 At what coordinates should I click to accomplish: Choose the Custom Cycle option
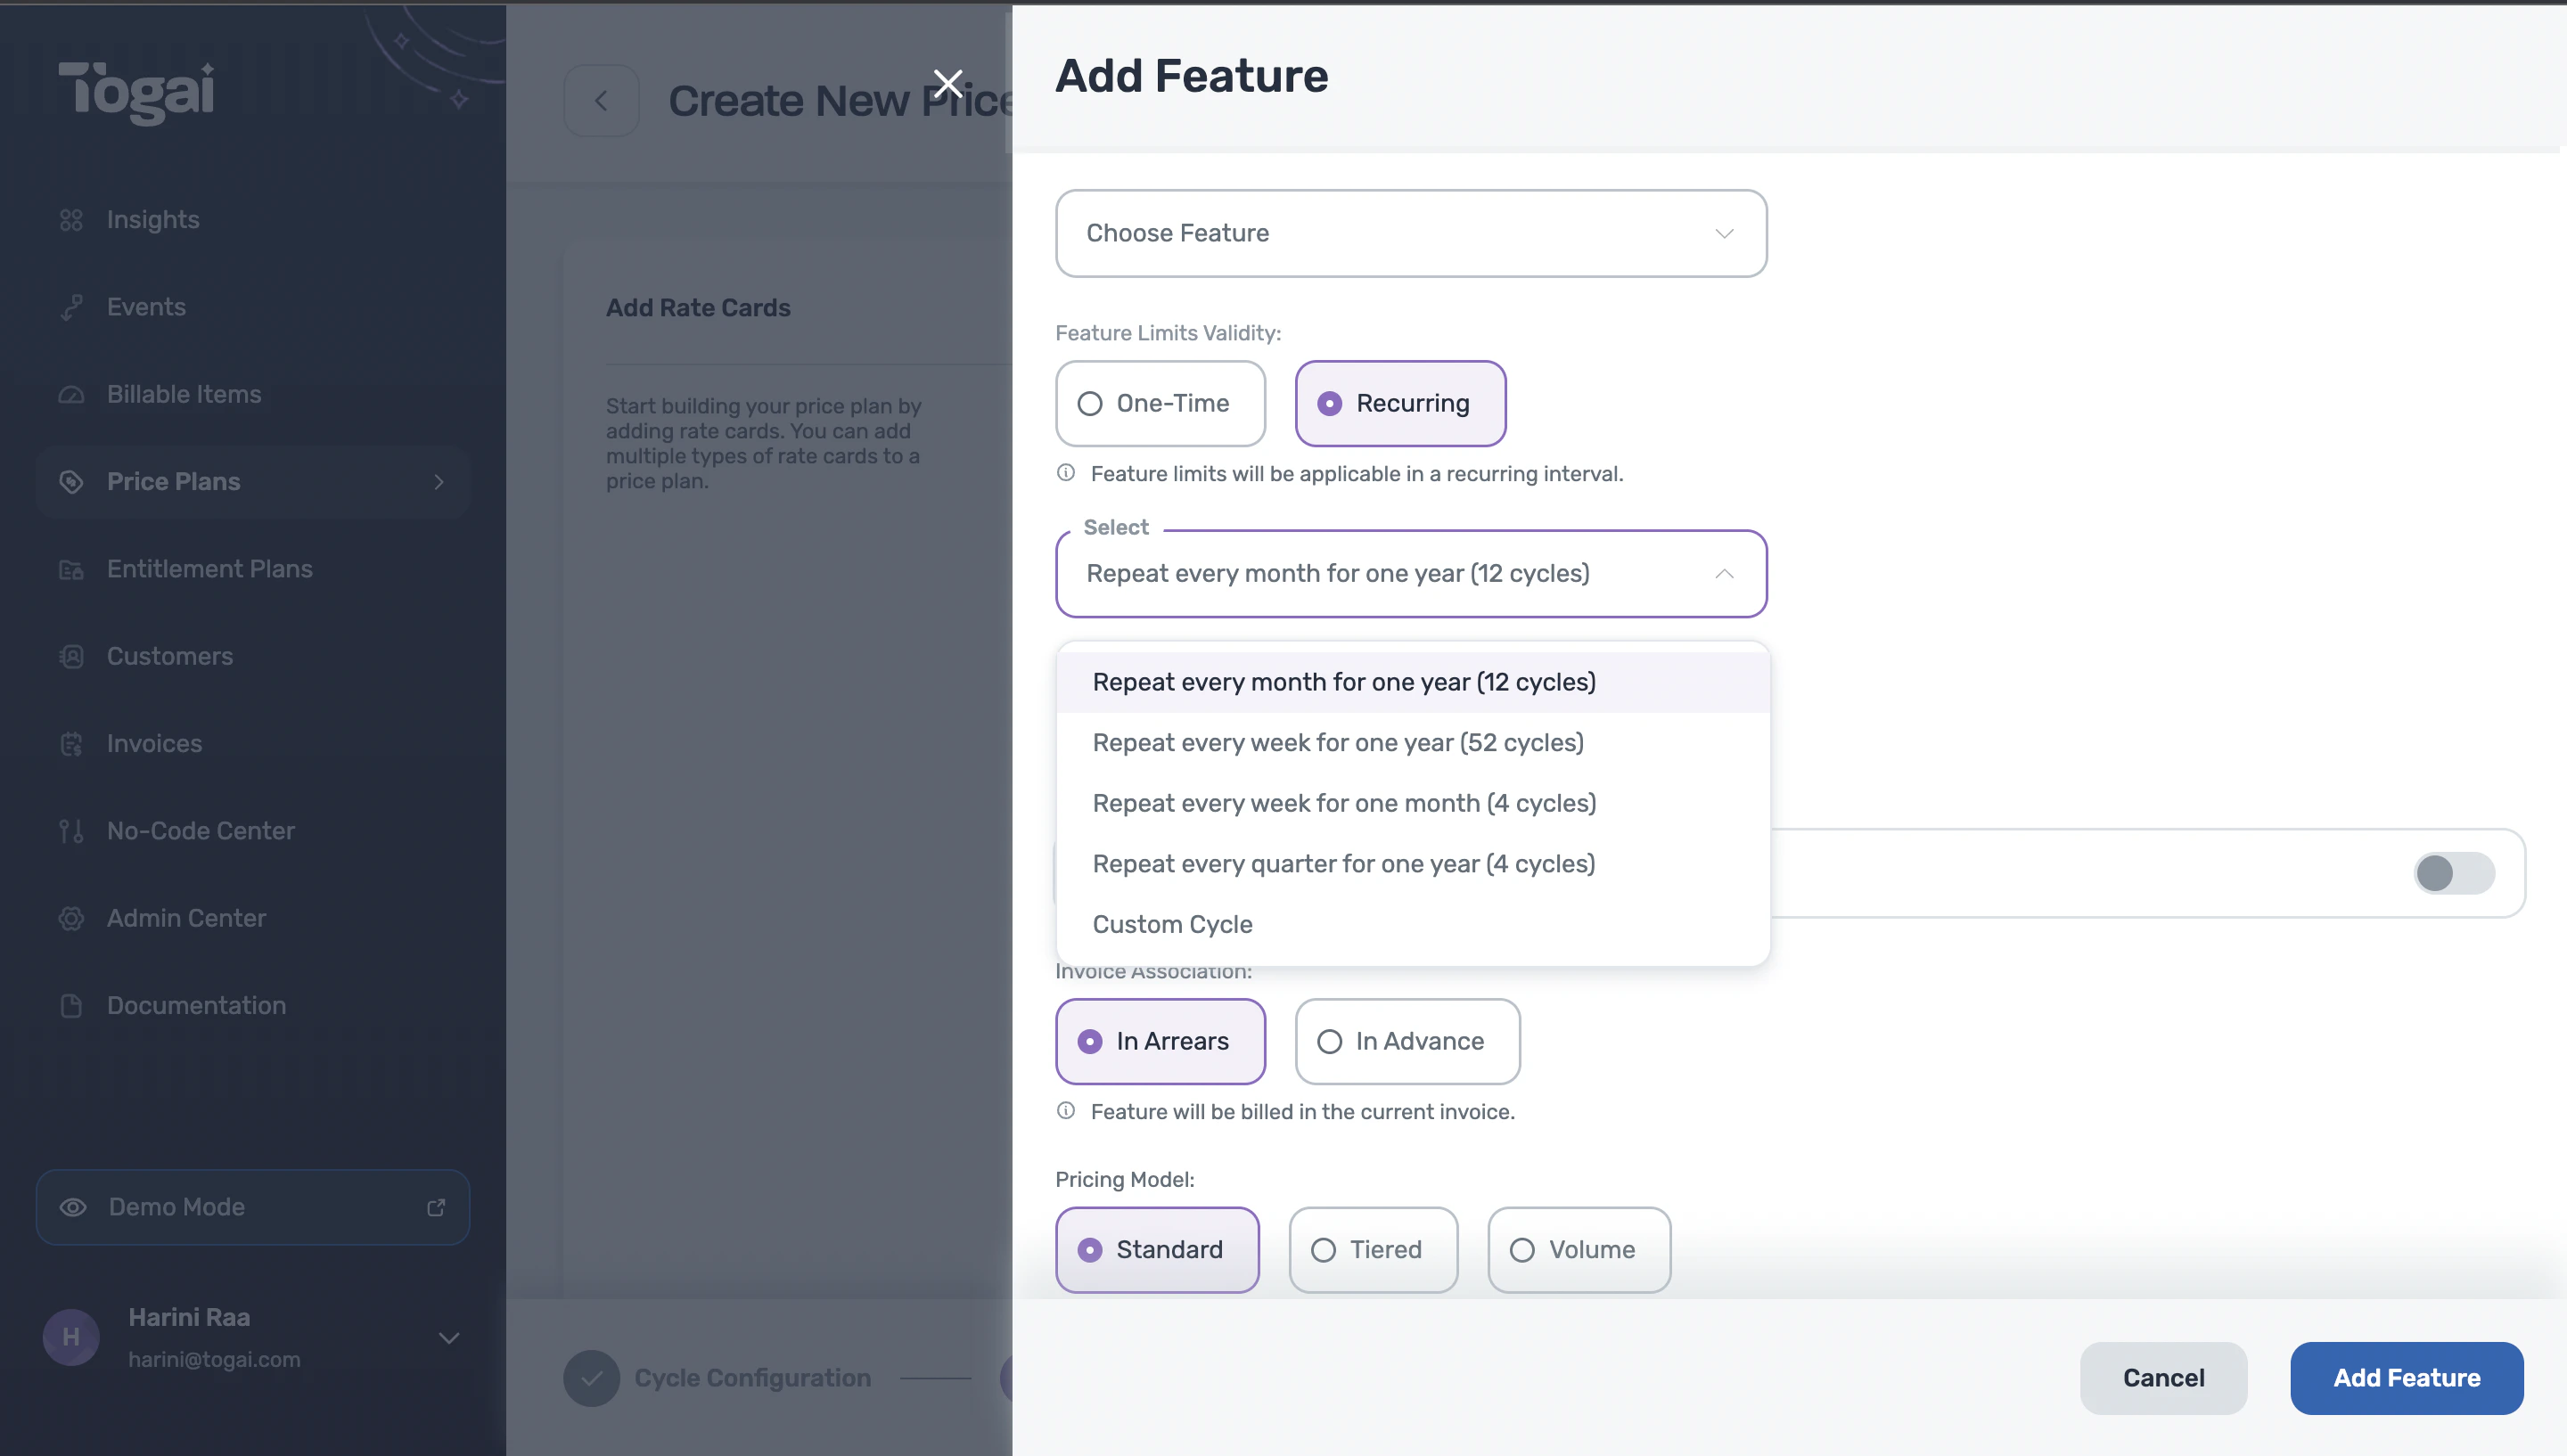(x=1172, y=925)
